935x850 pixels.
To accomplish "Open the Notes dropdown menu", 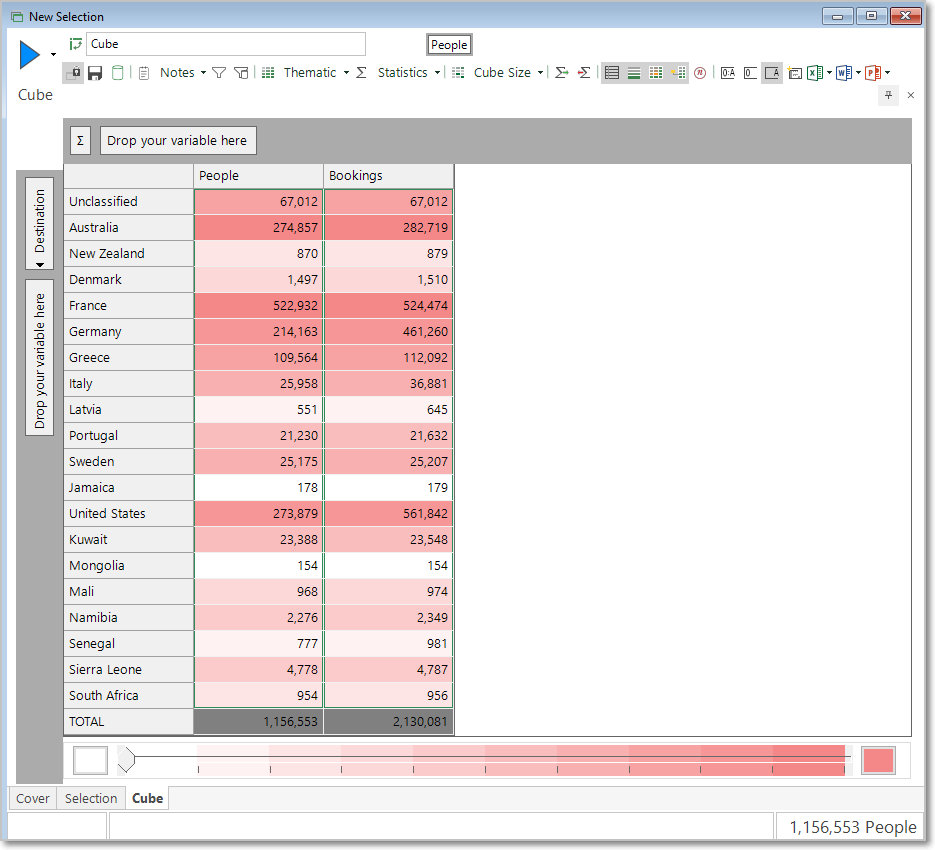I will (182, 73).
